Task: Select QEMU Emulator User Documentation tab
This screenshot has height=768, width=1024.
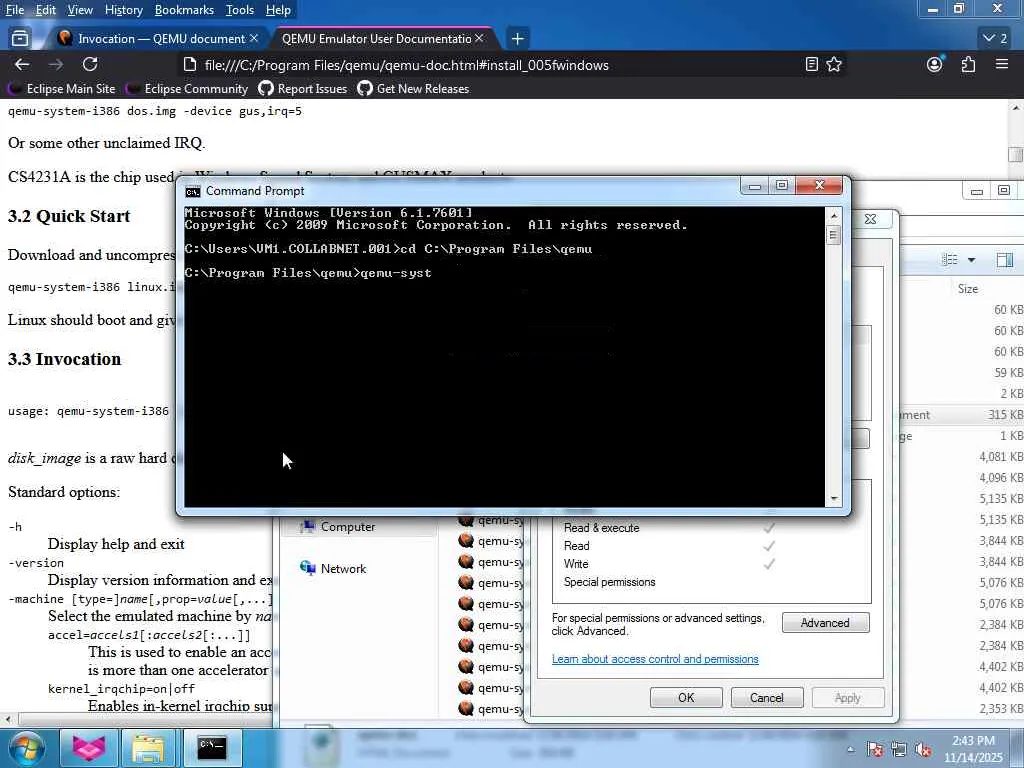Action: (376, 39)
